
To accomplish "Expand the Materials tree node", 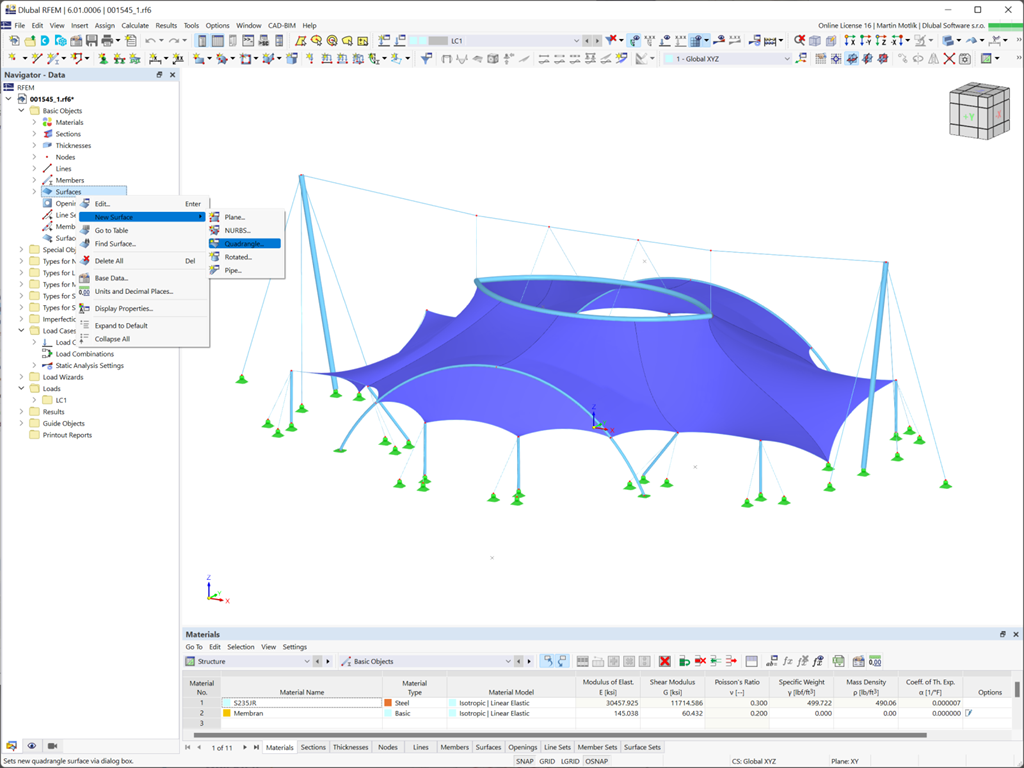I will coord(35,122).
